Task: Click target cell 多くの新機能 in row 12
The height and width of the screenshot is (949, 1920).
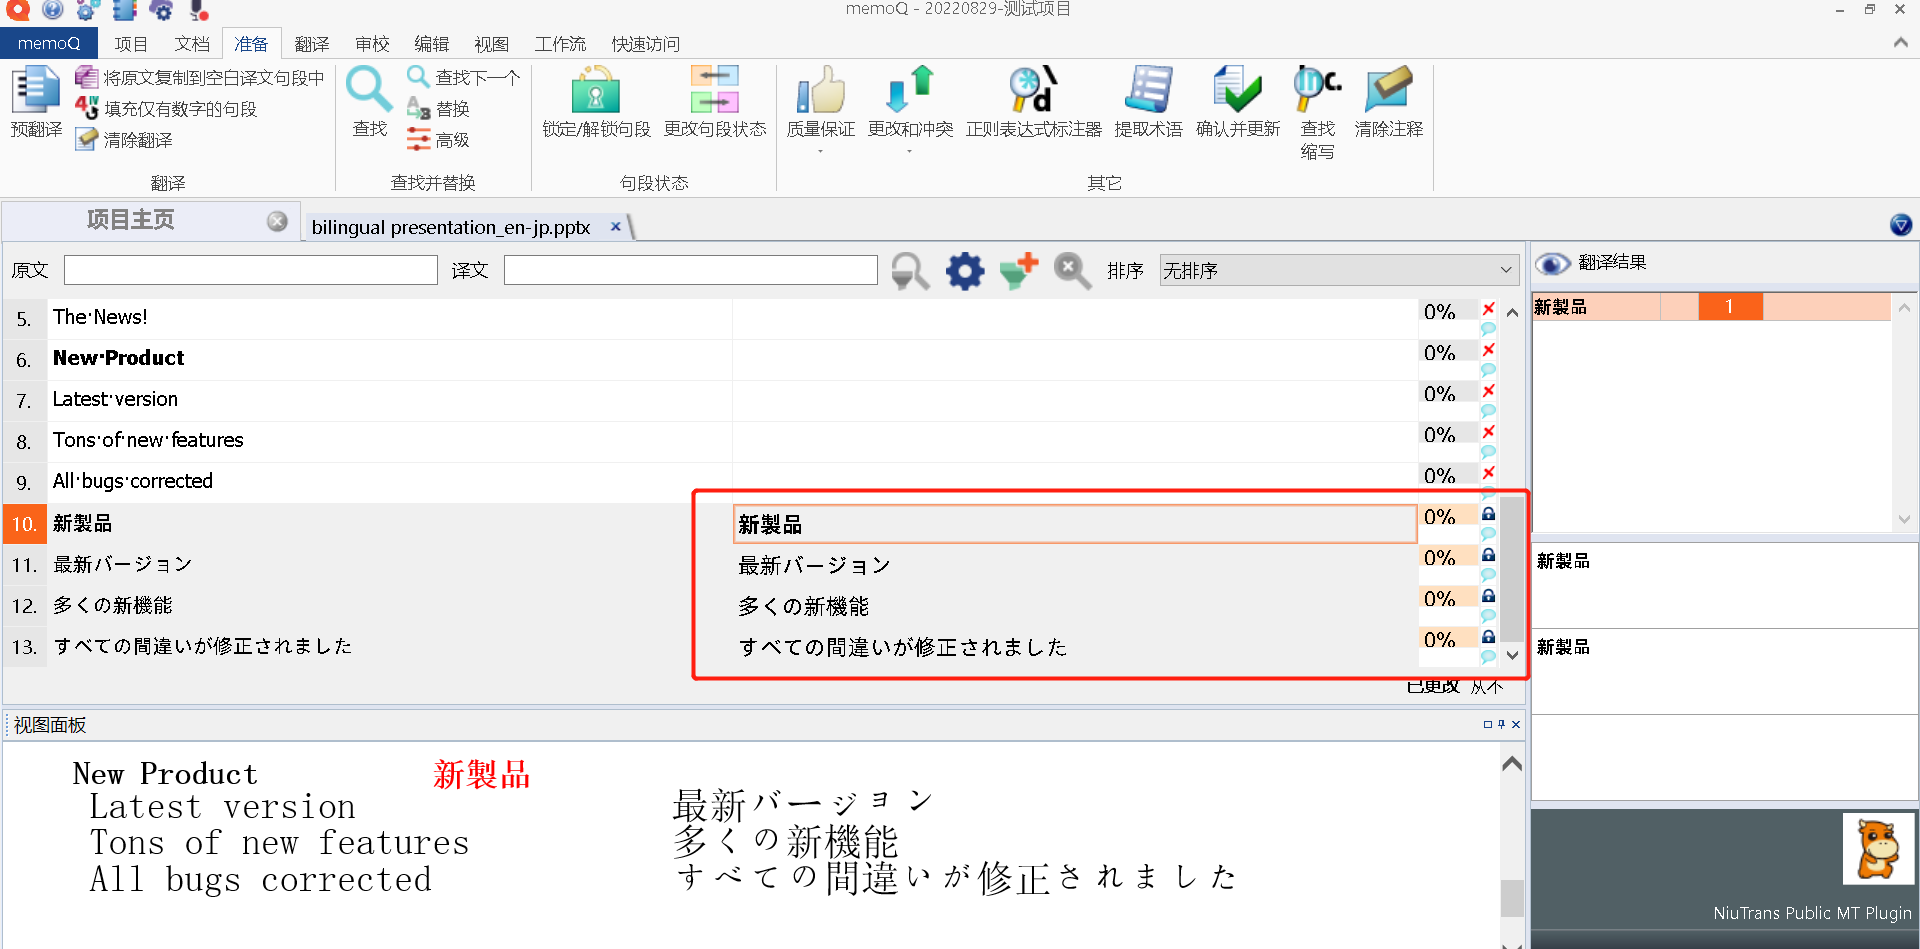Action: (x=1075, y=606)
